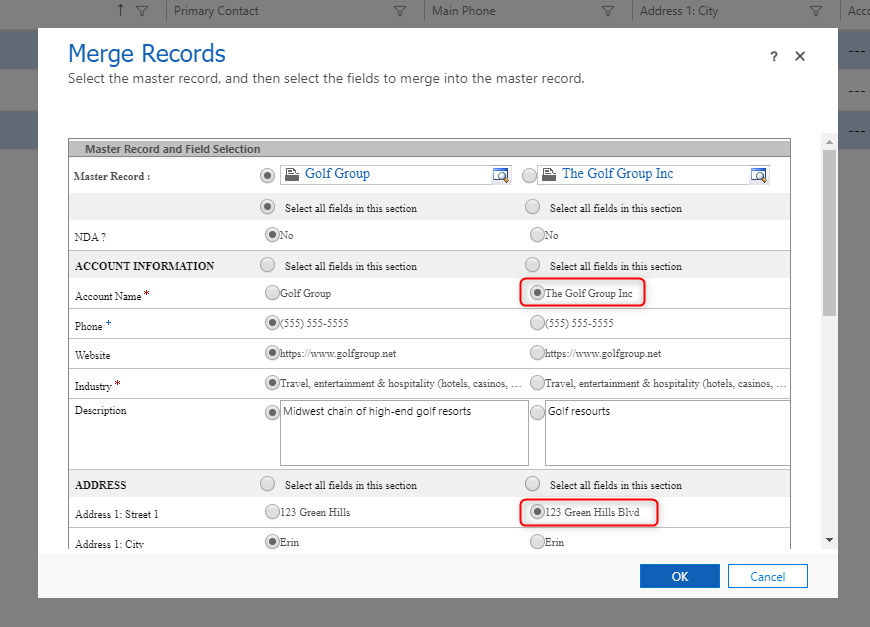Choose NDA value No from left record
The height and width of the screenshot is (627, 870).
tap(272, 235)
